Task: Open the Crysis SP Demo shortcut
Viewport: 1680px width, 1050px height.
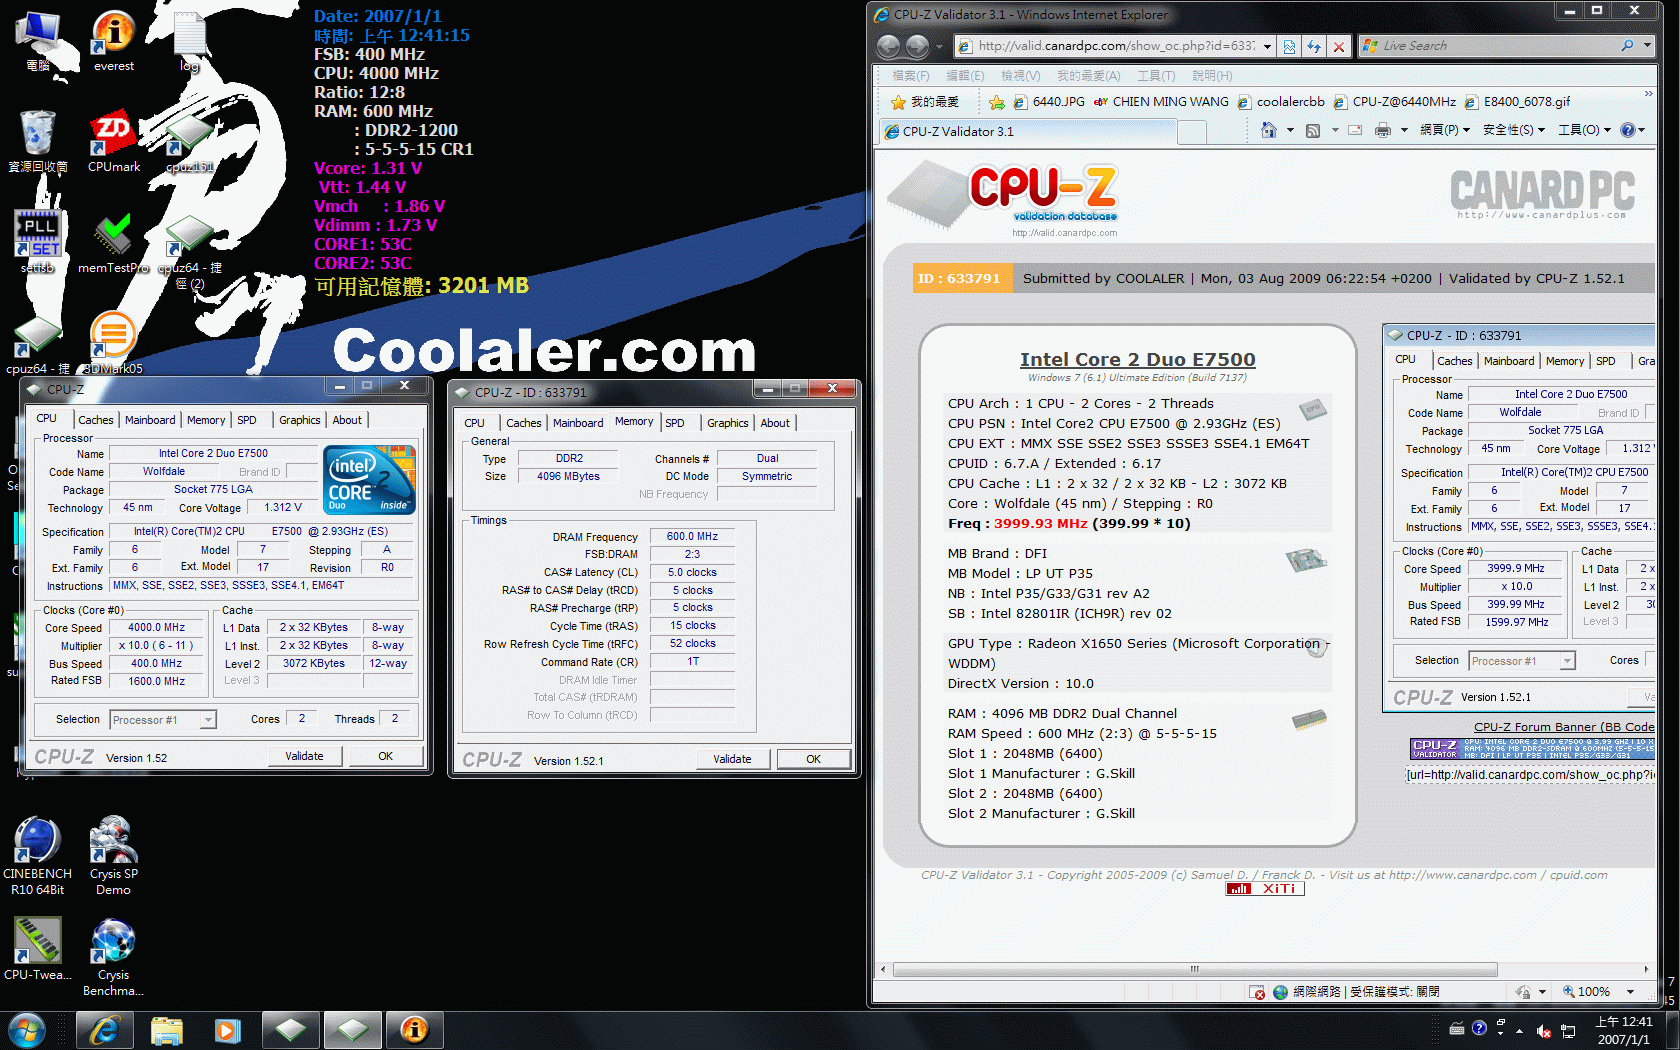Action: pyautogui.click(x=113, y=855)
